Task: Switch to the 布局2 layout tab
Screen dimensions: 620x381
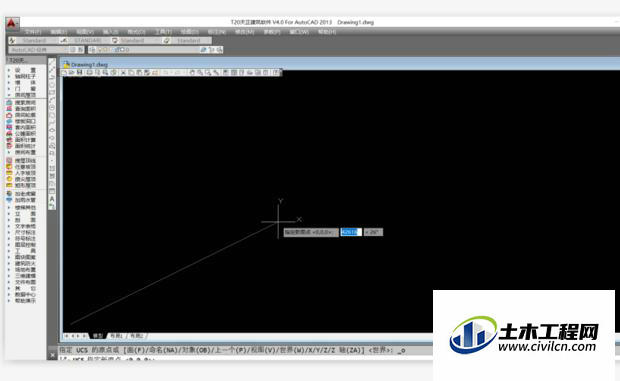Action: click(137, 336)
